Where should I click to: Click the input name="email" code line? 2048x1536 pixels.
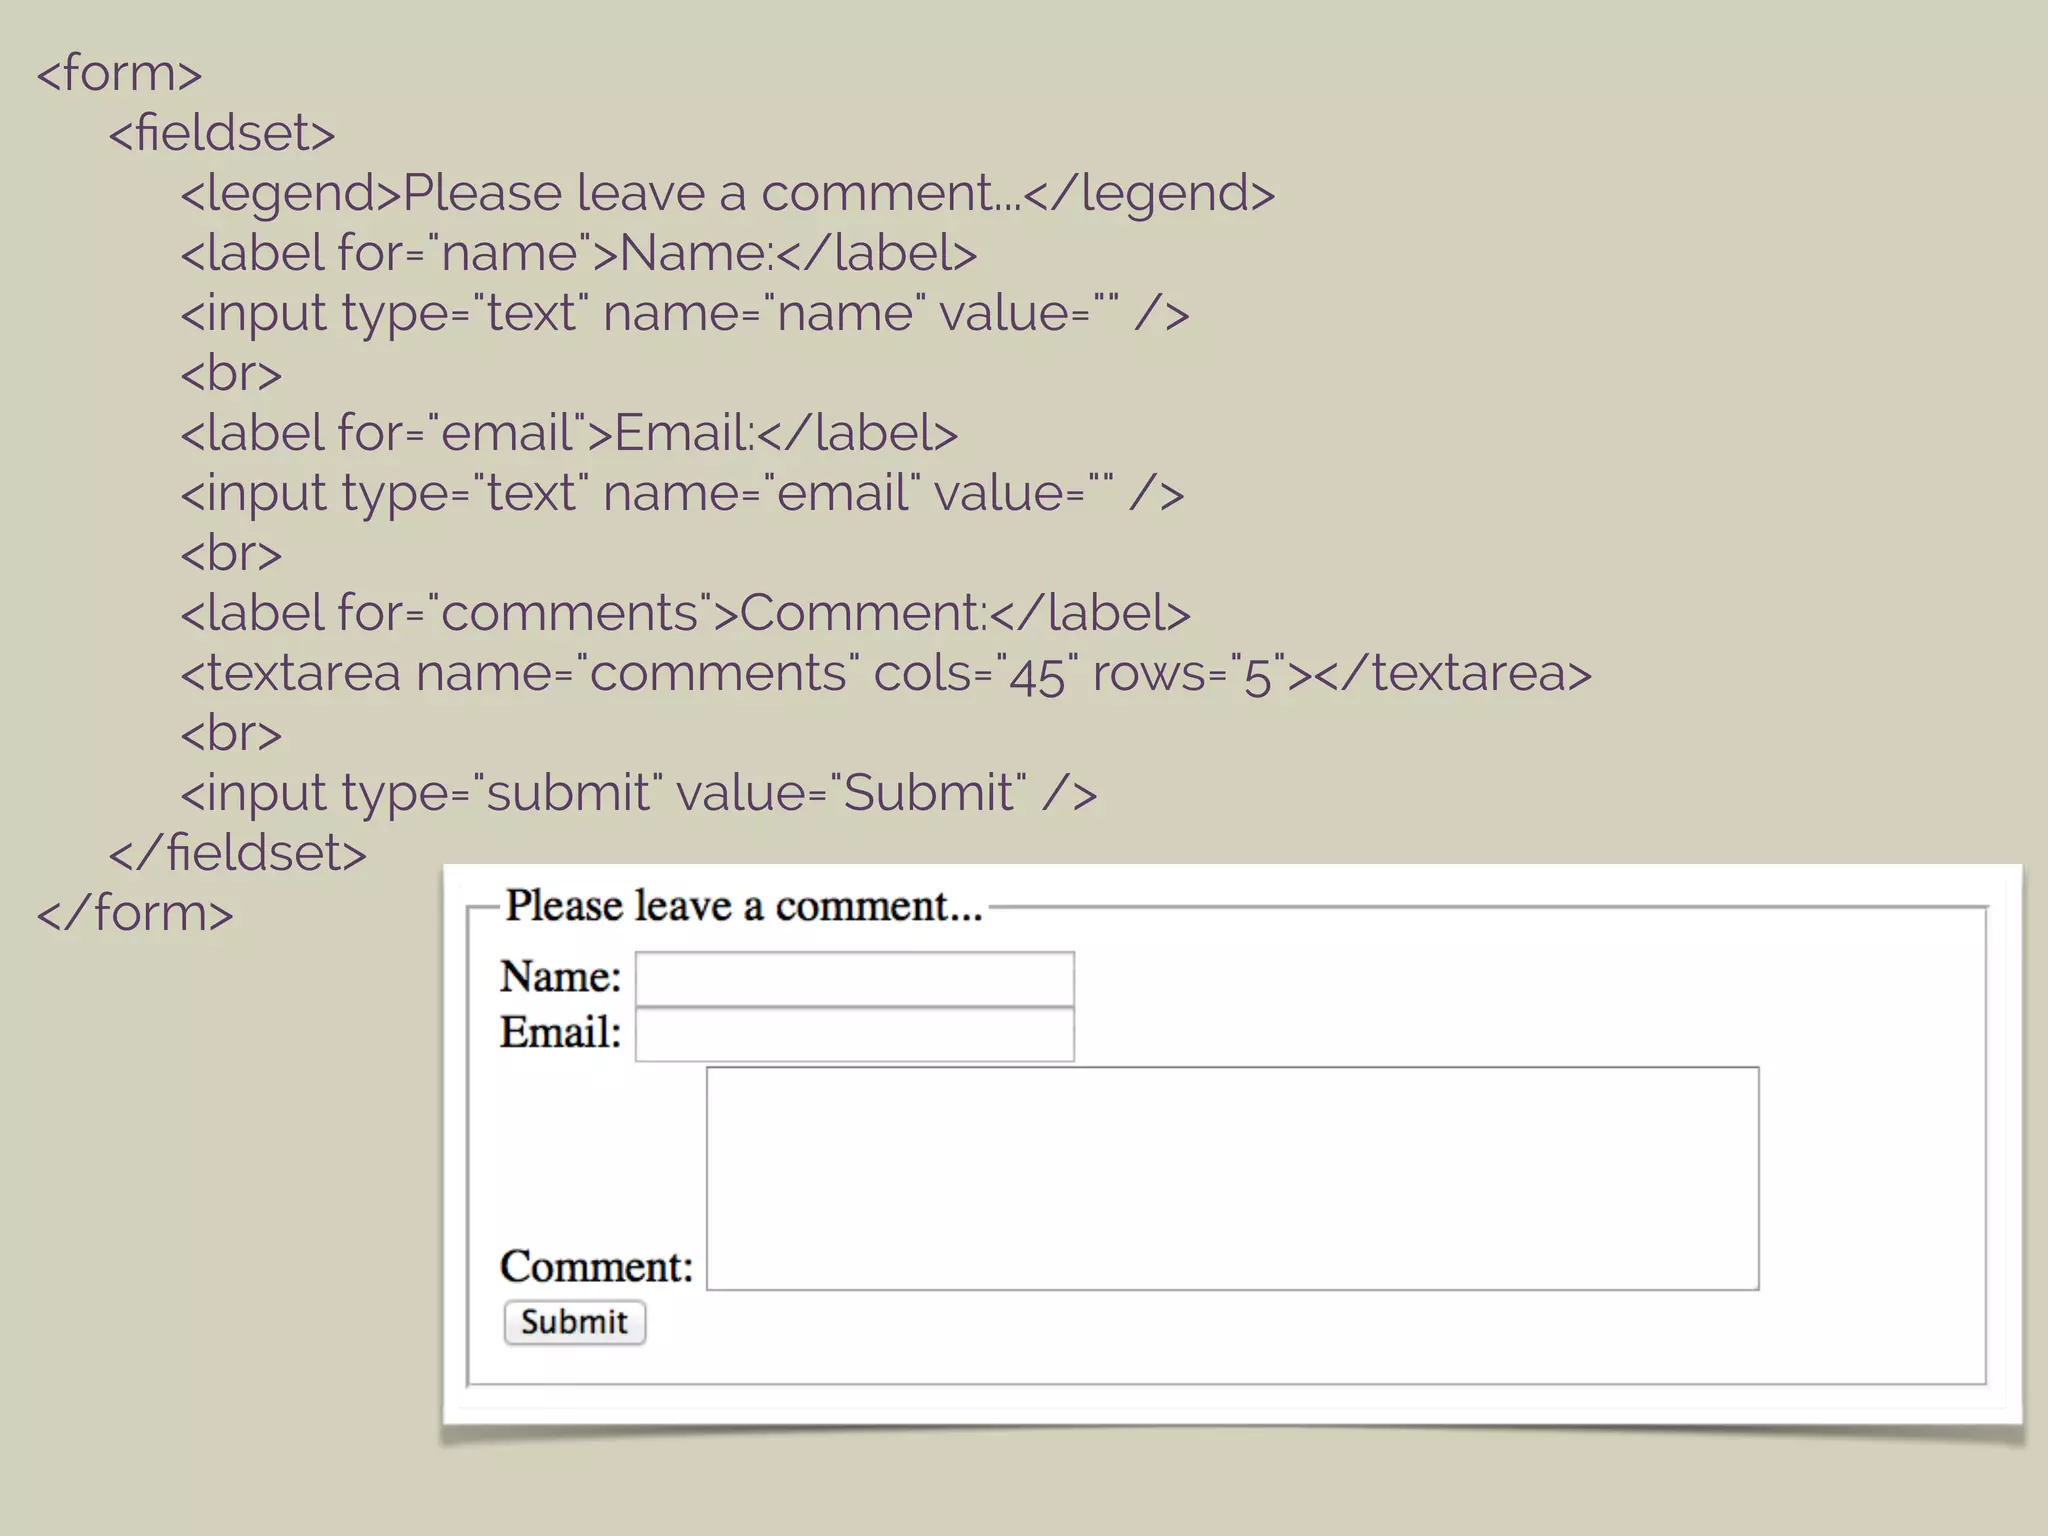[682, 493]
